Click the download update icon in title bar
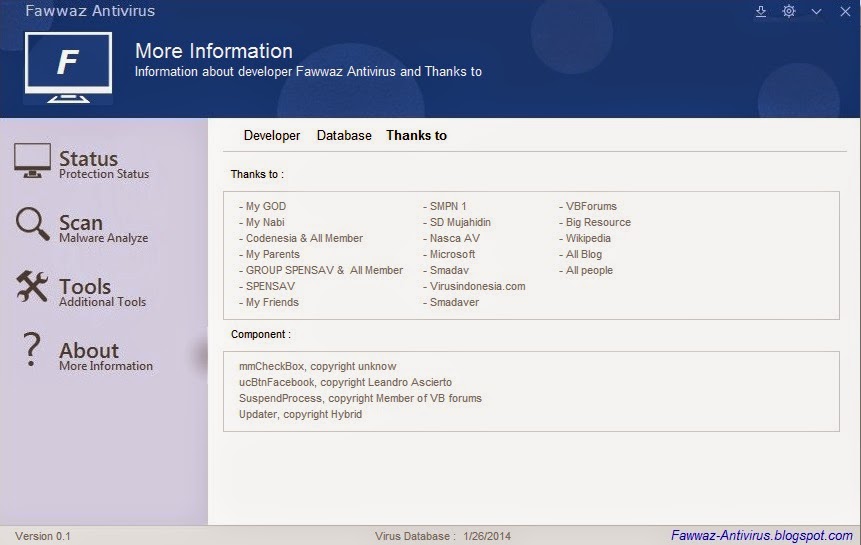The width and height of the screenshot is (861, 545). (x=761, y=11)
